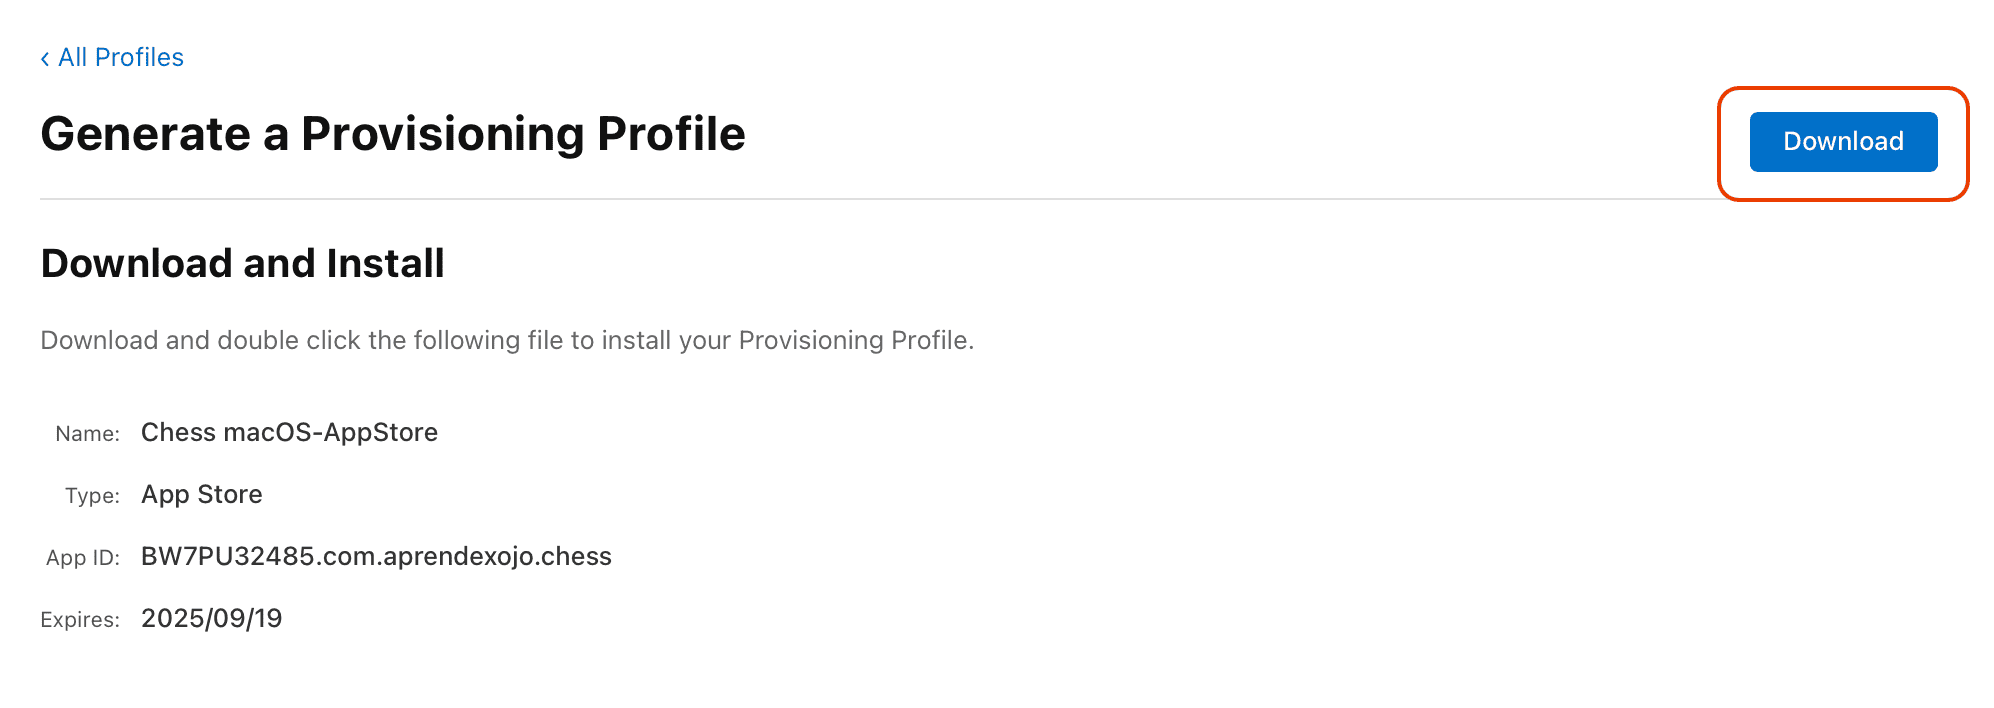Click the All Profiles breadcrumb text

pyautogui.click(x=120, y=57)
